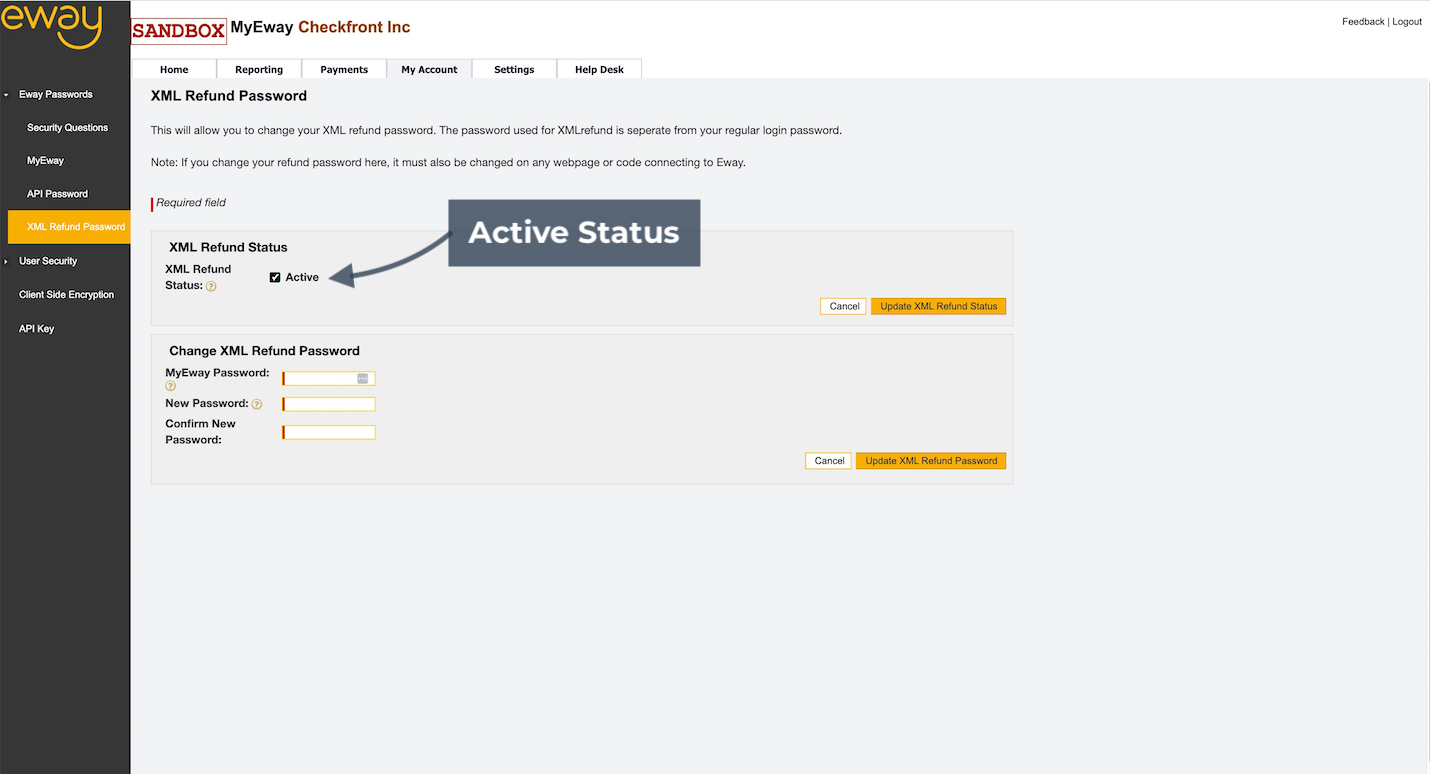Click the Required field note
The image size is (1430, 774).
[x=191, y=203]
